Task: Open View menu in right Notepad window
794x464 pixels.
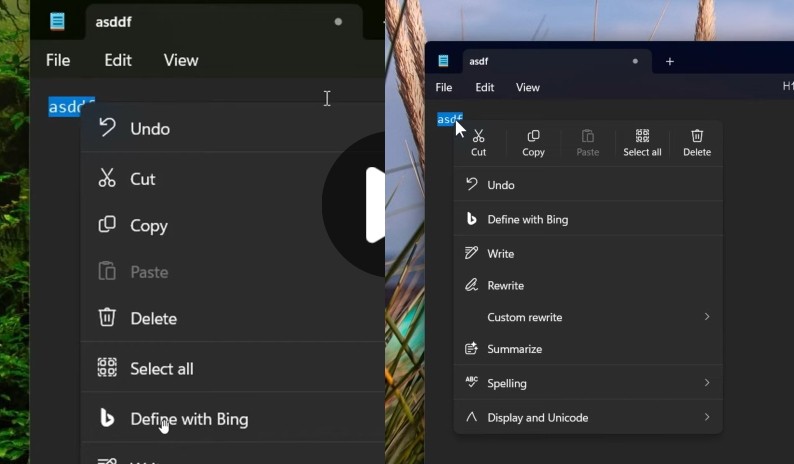Action: [528, 87]
